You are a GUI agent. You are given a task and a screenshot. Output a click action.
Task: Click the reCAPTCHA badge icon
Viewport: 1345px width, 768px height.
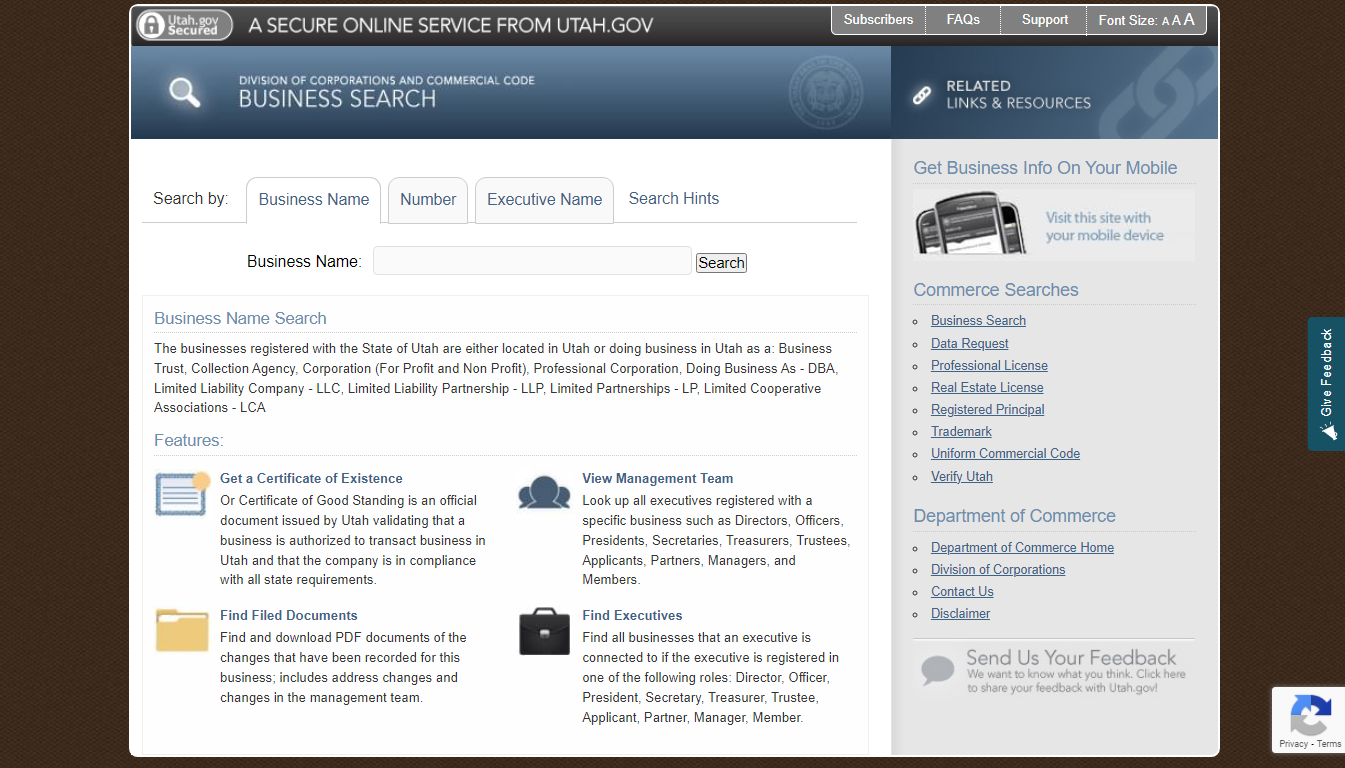click(1310, 714)
